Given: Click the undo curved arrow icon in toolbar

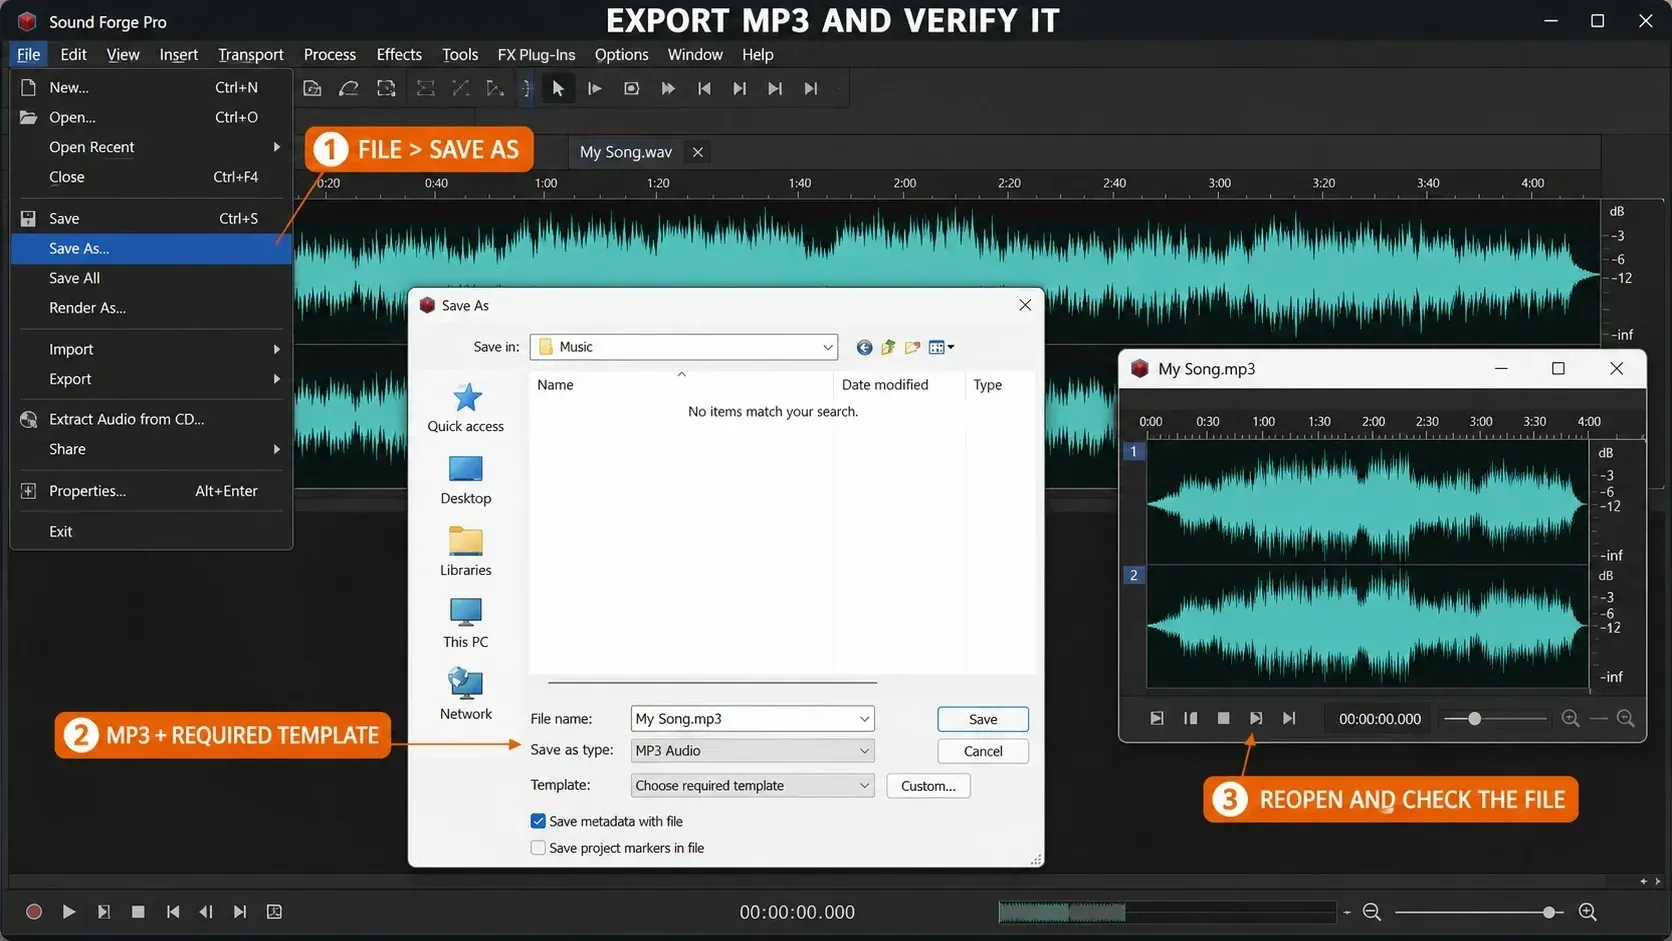Looking at the screenshot, I should pos(349,89).
